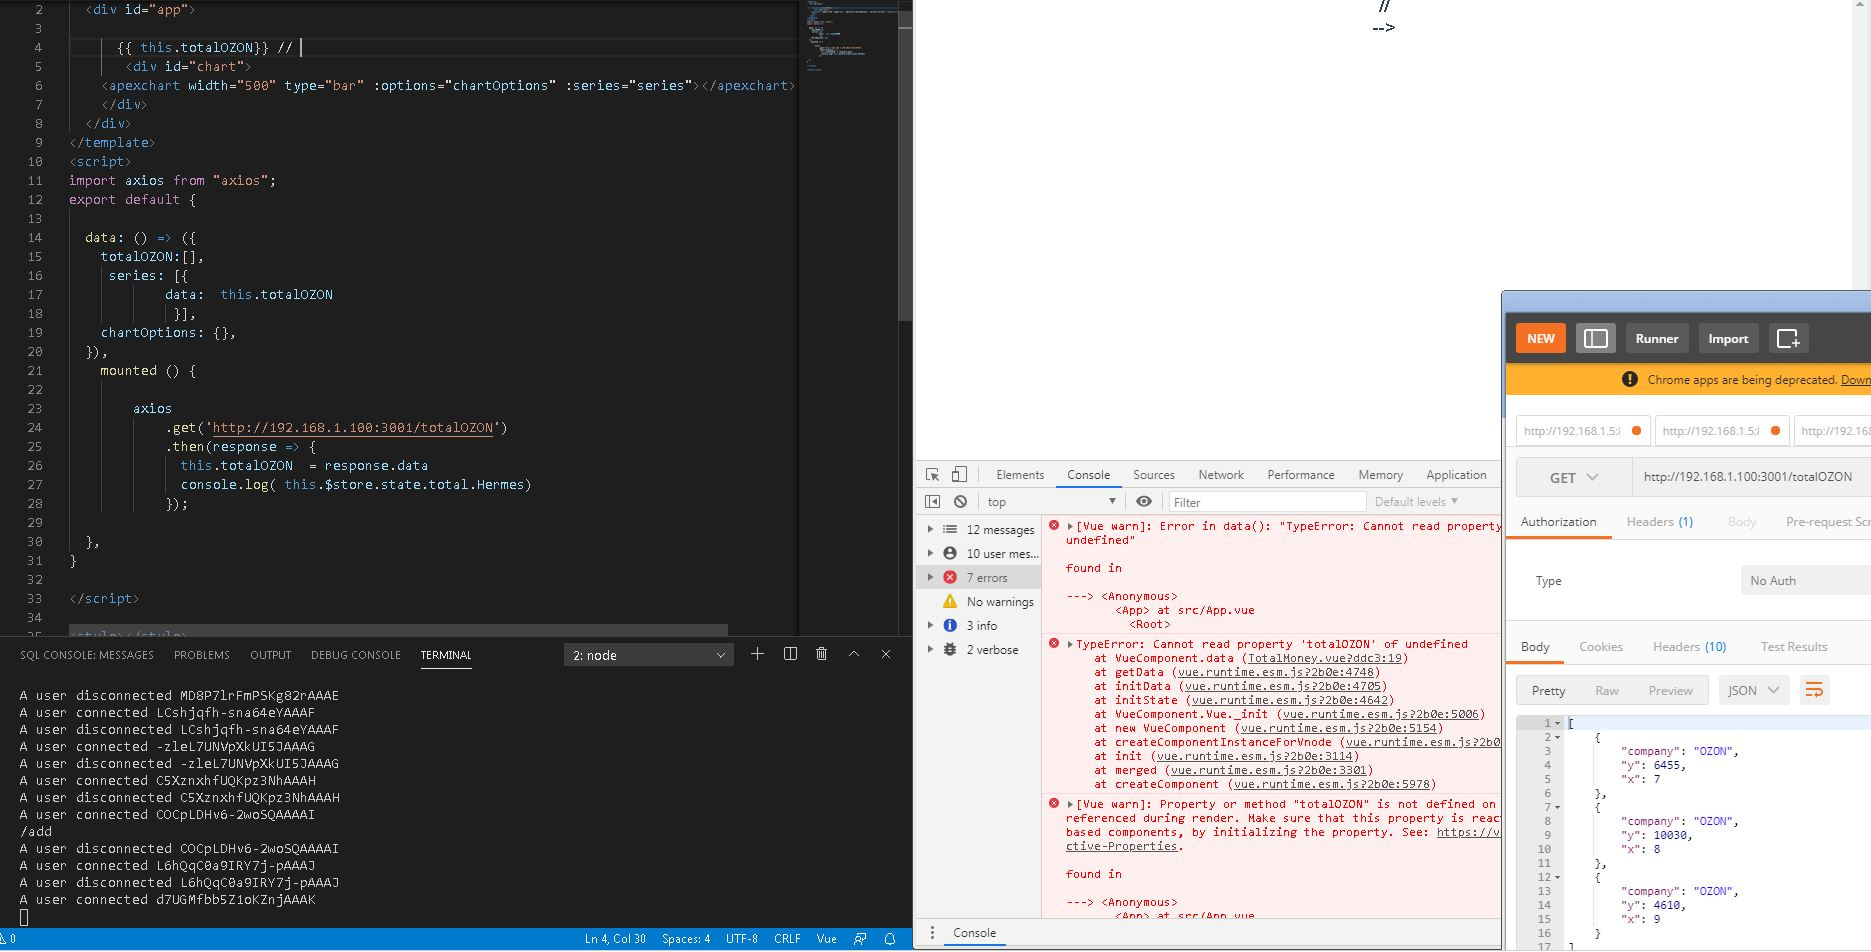This screenshot has width=1871, height=952.
Task: Open the GET method dropdown in Postman
Action: [x=1575, y=477]
